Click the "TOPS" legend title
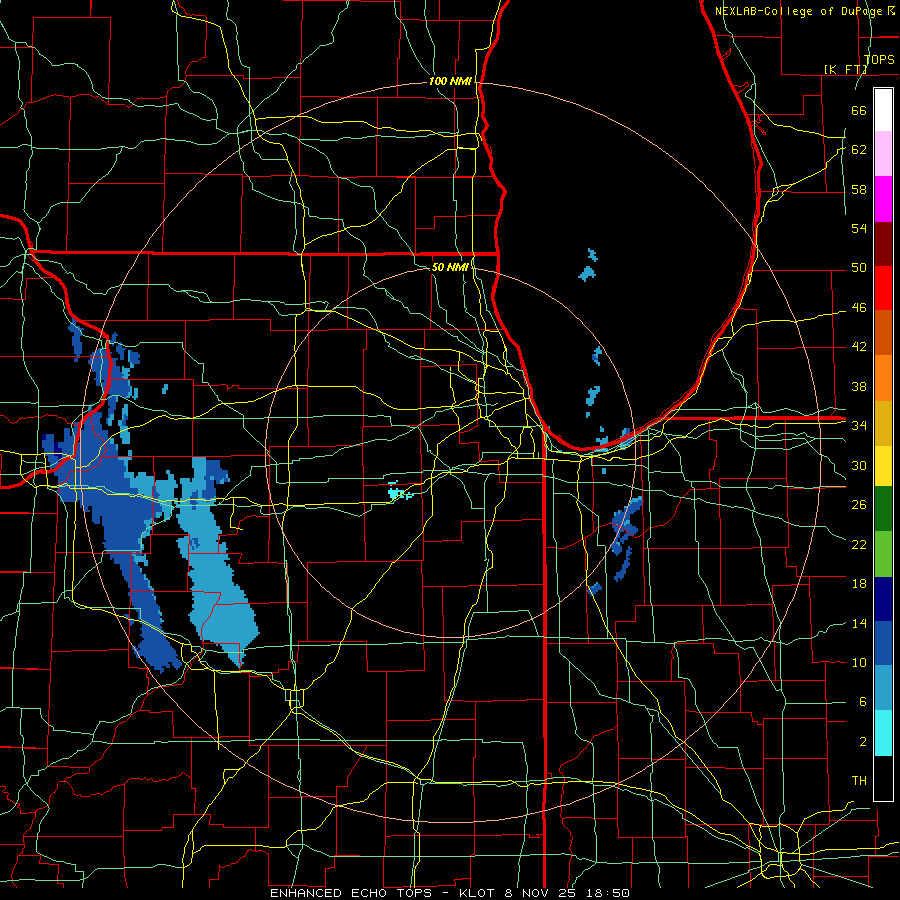 tap(879, 59)
